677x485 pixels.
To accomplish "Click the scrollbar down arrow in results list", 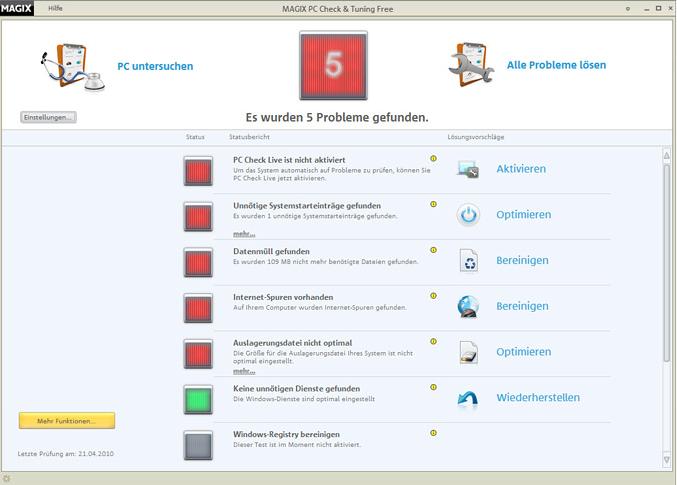I will pyautogui.click(x=666, y=459).
